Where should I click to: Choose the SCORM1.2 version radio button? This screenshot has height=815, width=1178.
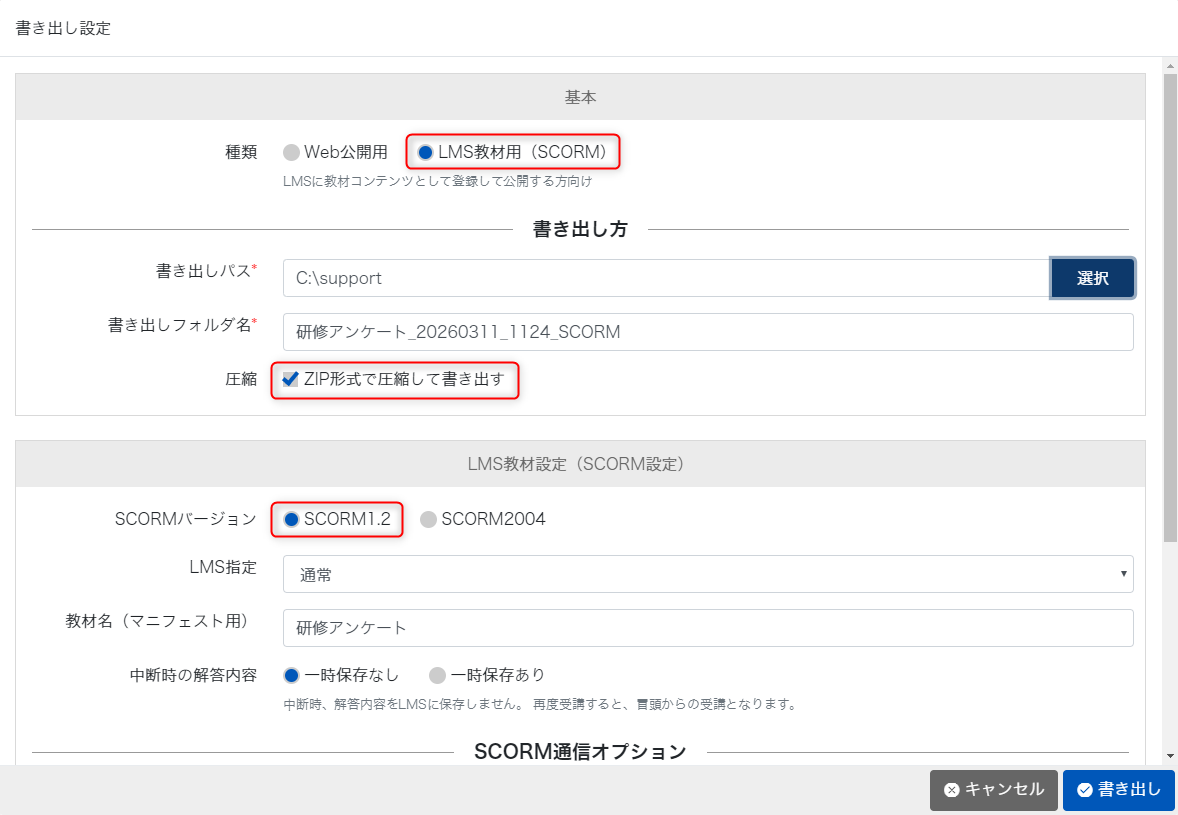[291, 519]
